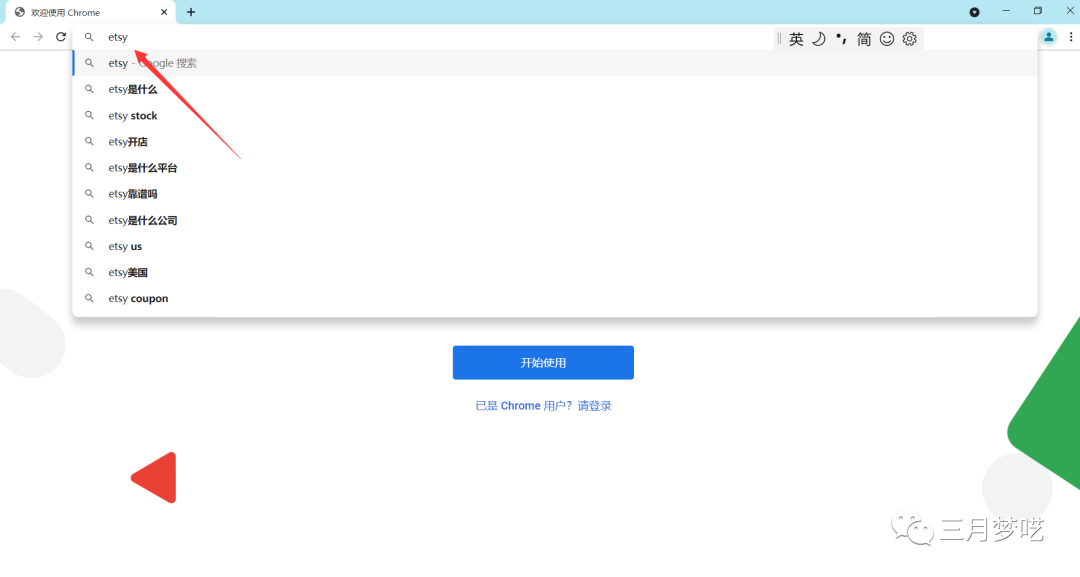Click the search icon beside etsy us

tap(89, 246)
